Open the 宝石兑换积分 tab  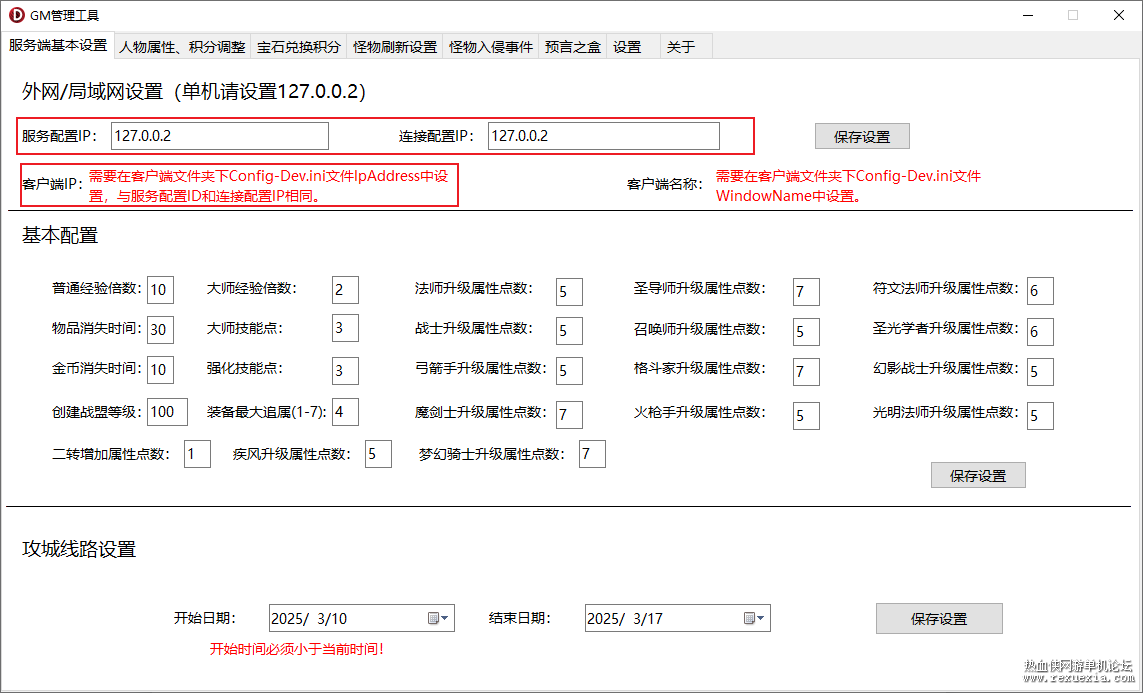[x=298, y=47]
